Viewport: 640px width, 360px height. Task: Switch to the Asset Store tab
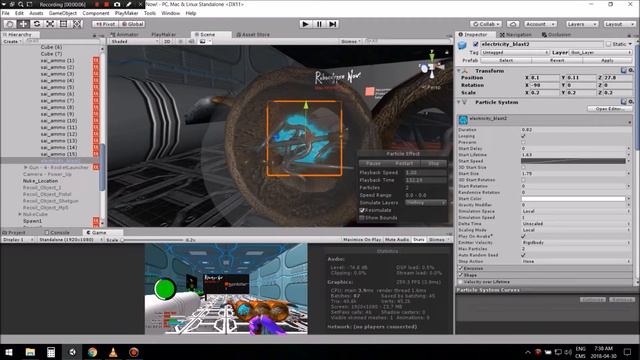click(x=253, y=35)
